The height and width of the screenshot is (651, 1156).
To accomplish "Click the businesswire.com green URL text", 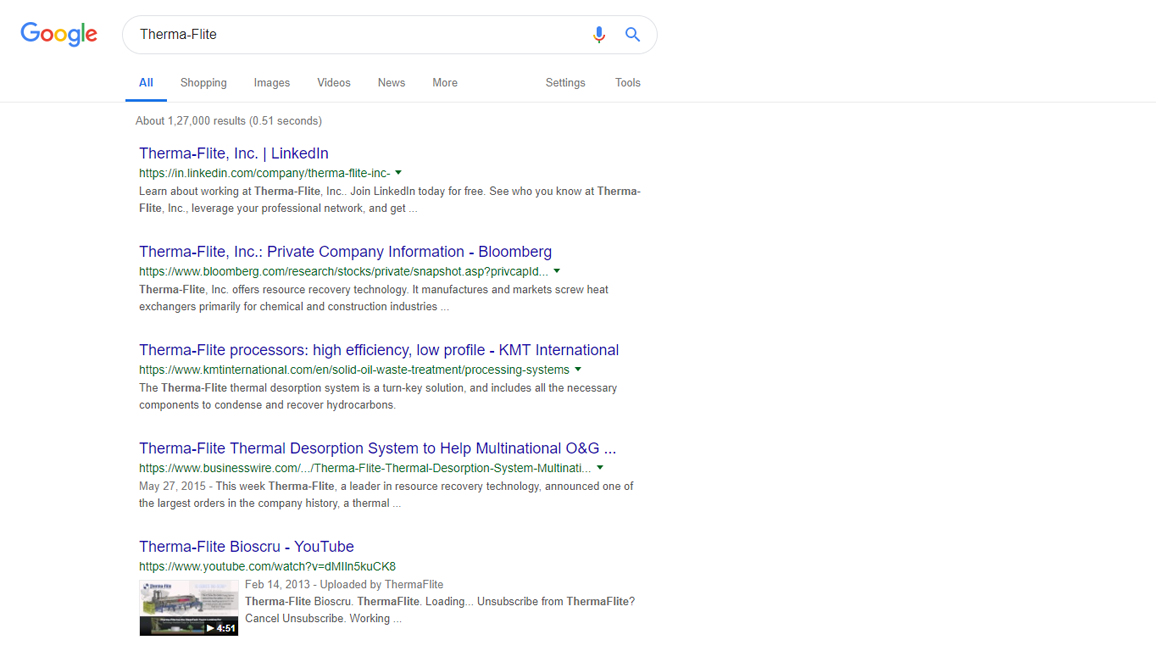I will click(365, 468).
